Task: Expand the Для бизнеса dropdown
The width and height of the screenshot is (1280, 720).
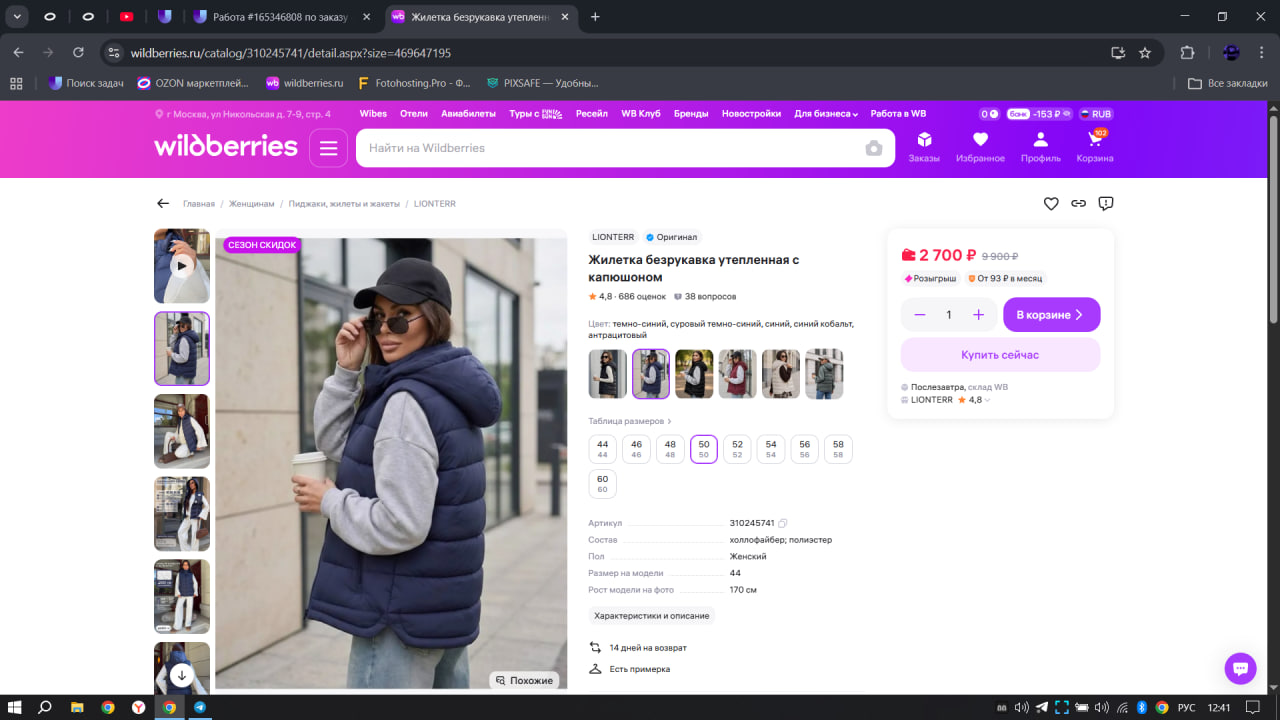Action: pos(826,114)
